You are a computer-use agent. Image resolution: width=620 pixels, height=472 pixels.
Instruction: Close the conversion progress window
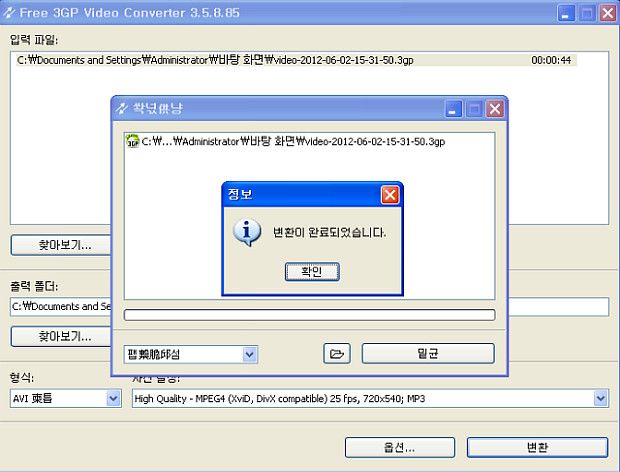pos(494,109)
